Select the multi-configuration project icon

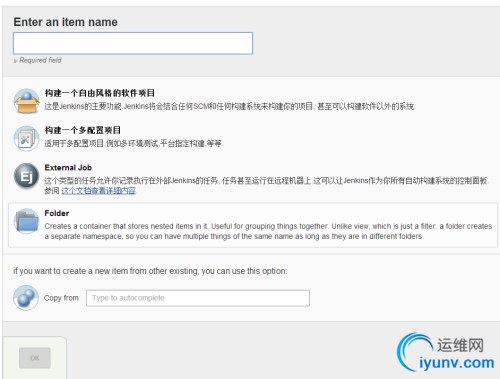tap(26, 138)
